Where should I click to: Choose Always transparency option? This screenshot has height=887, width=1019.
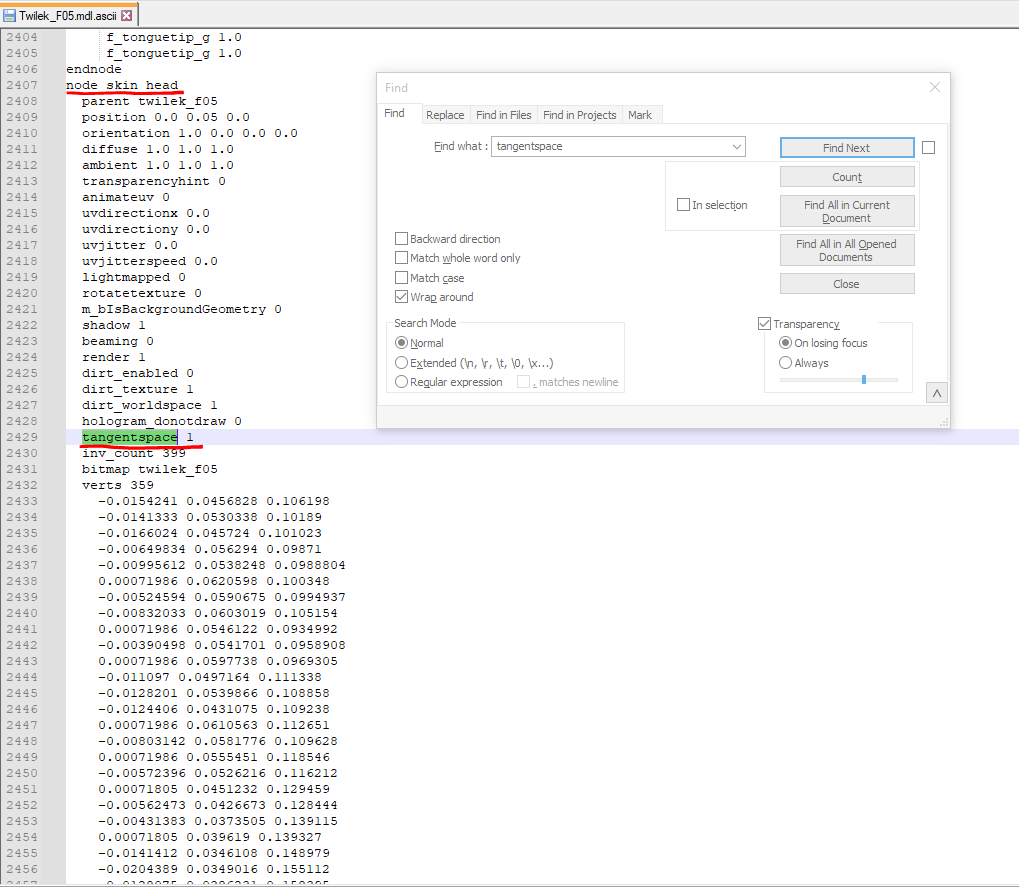click(x=785, y=363)
